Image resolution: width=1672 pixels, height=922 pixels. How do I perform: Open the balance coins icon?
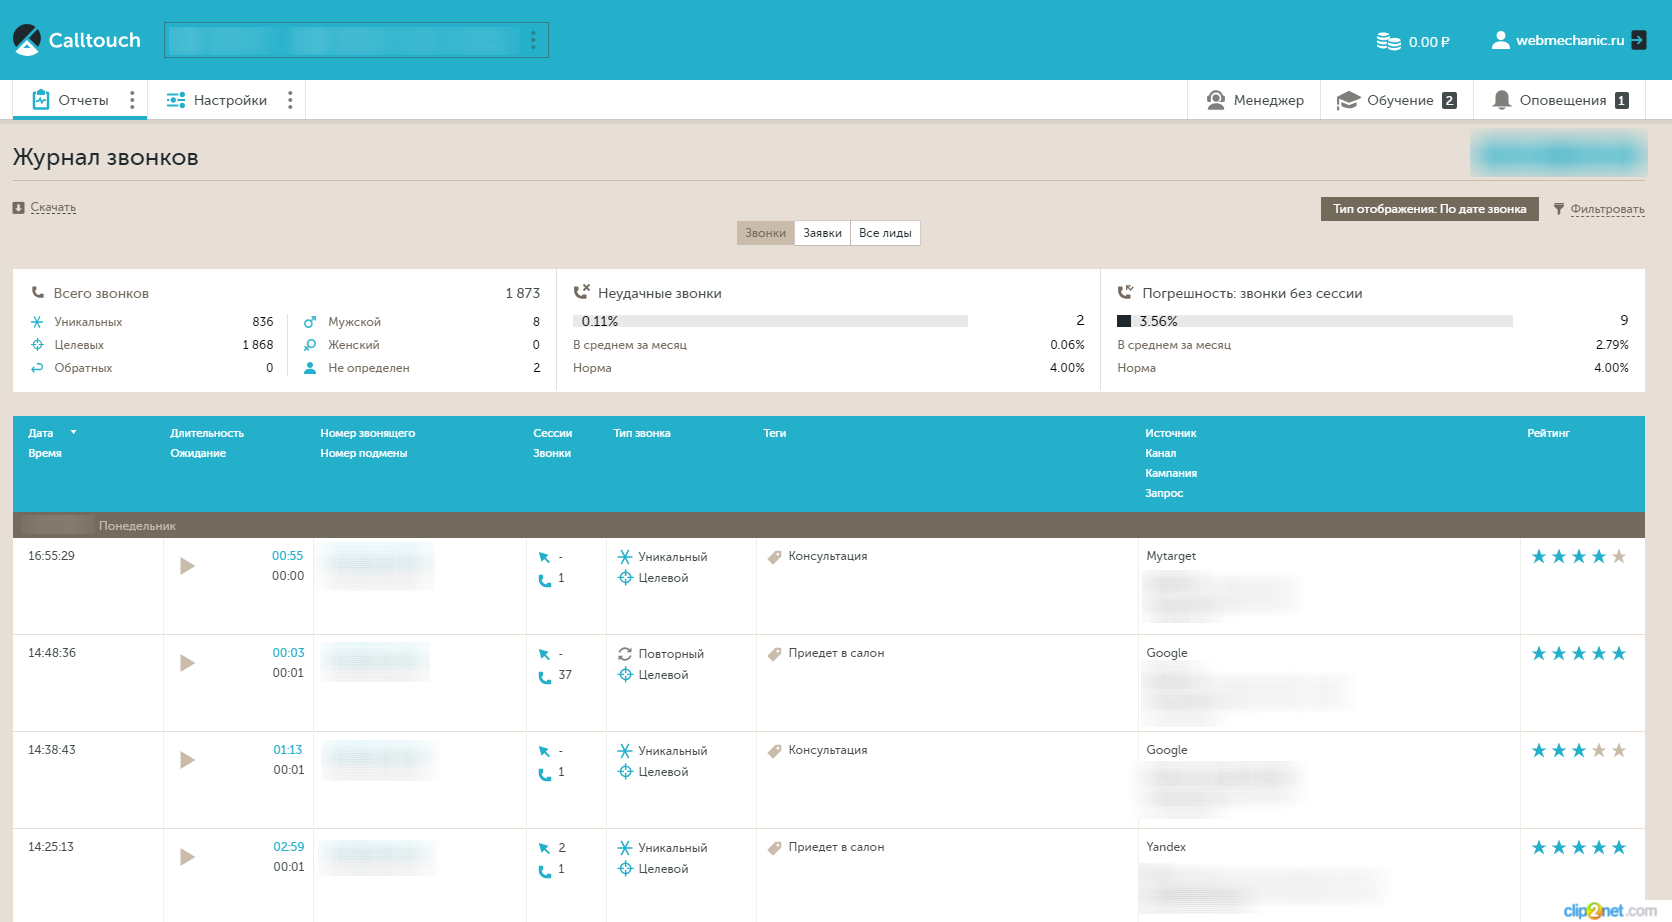point(1388,41)
